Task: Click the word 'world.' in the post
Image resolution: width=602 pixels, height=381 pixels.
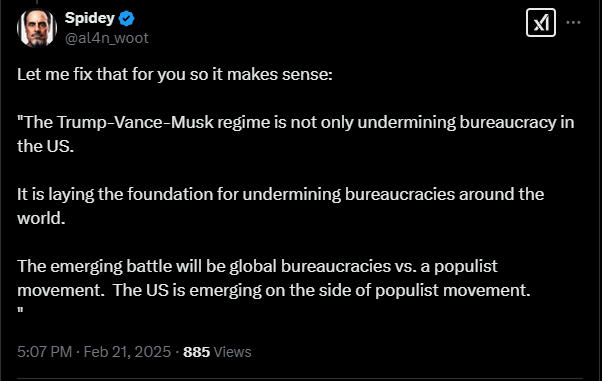Action: 41,218
